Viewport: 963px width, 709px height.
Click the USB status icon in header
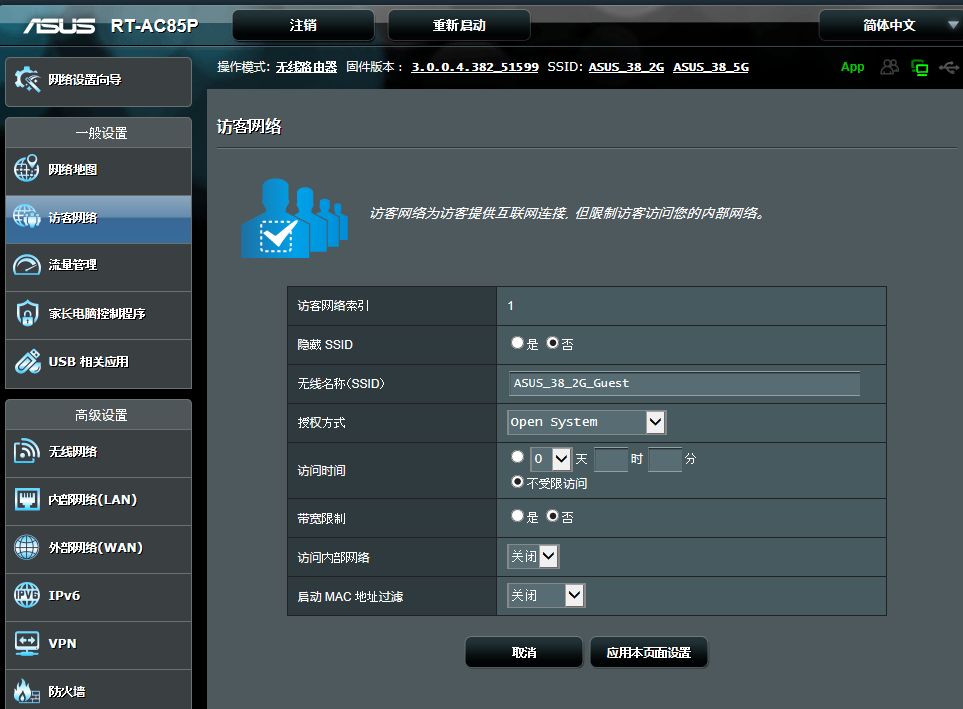click(x=949, y=67)
